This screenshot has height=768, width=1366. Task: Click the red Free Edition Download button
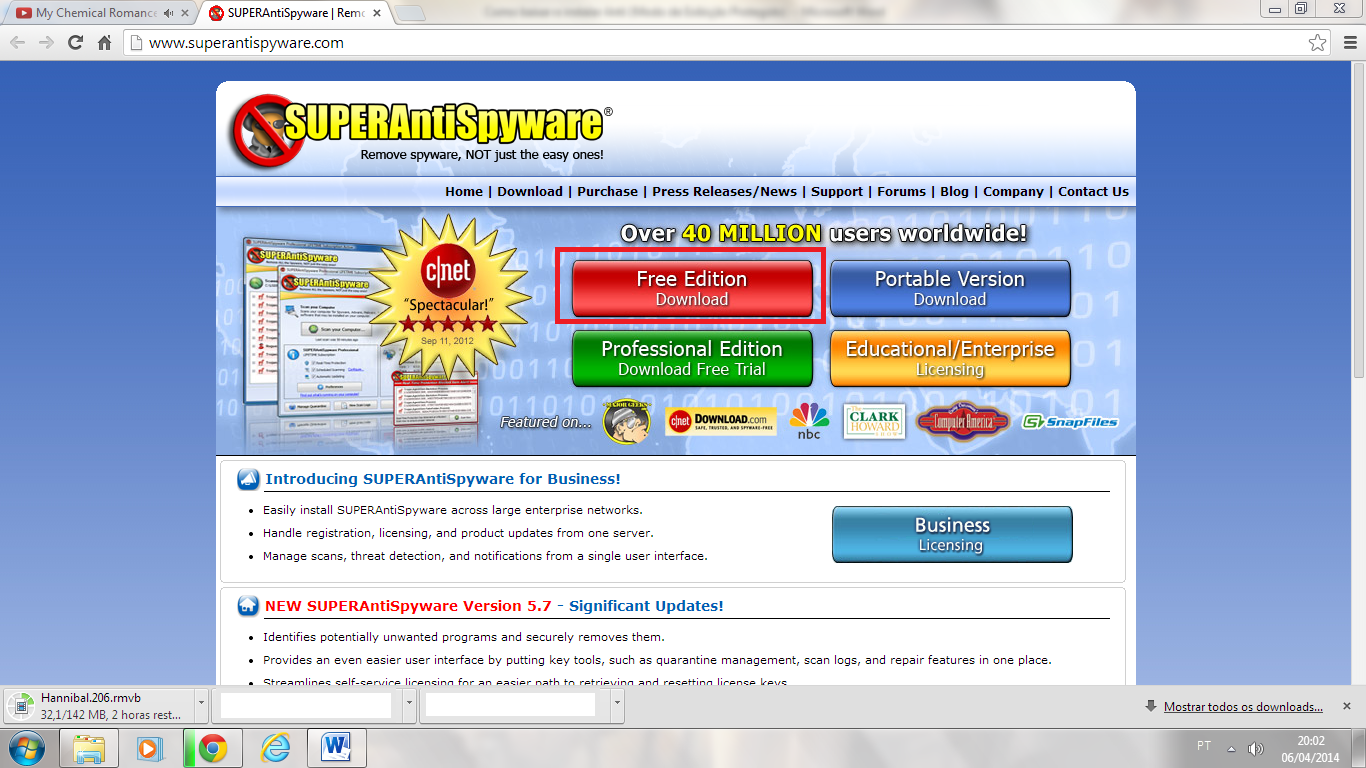coord(692,288)
